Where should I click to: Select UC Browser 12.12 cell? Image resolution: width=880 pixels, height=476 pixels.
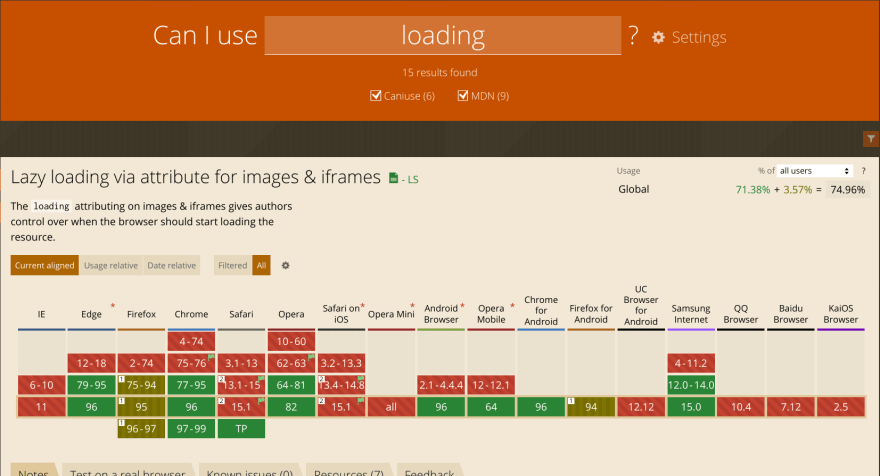(x=641, y=407)
